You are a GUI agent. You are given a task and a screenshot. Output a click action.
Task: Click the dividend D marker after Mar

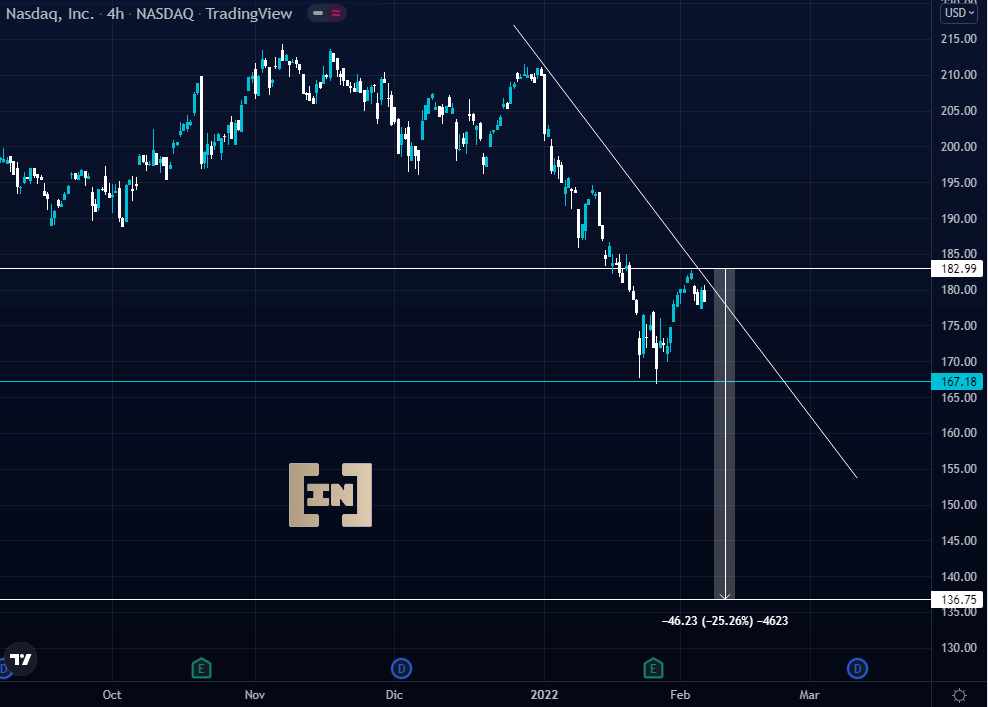(x=857, y=668)
